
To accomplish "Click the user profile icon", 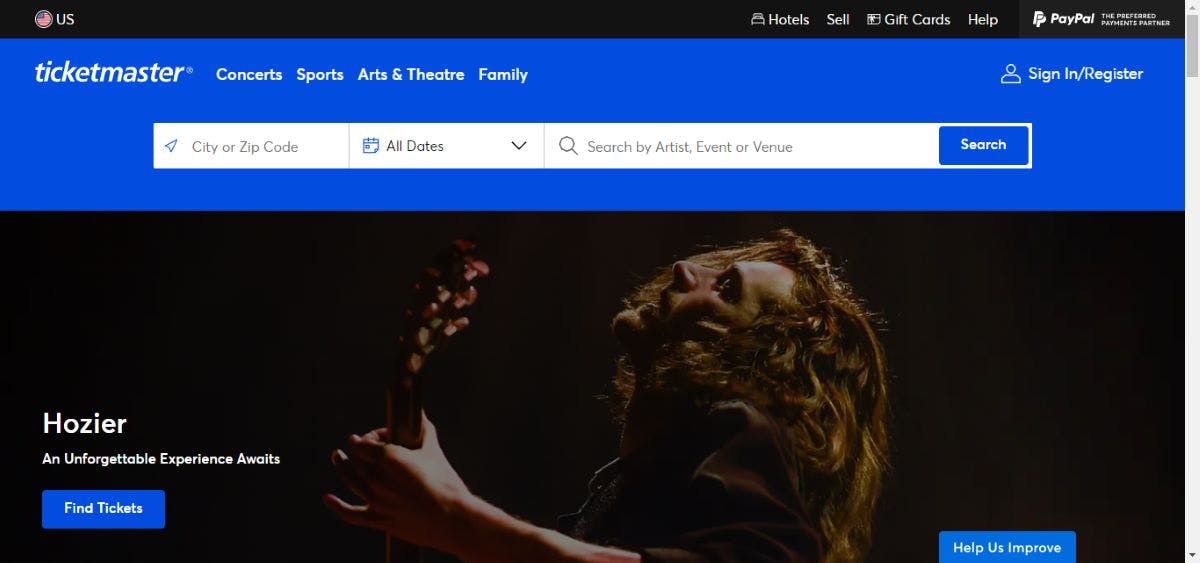I will coord(1010,74).
